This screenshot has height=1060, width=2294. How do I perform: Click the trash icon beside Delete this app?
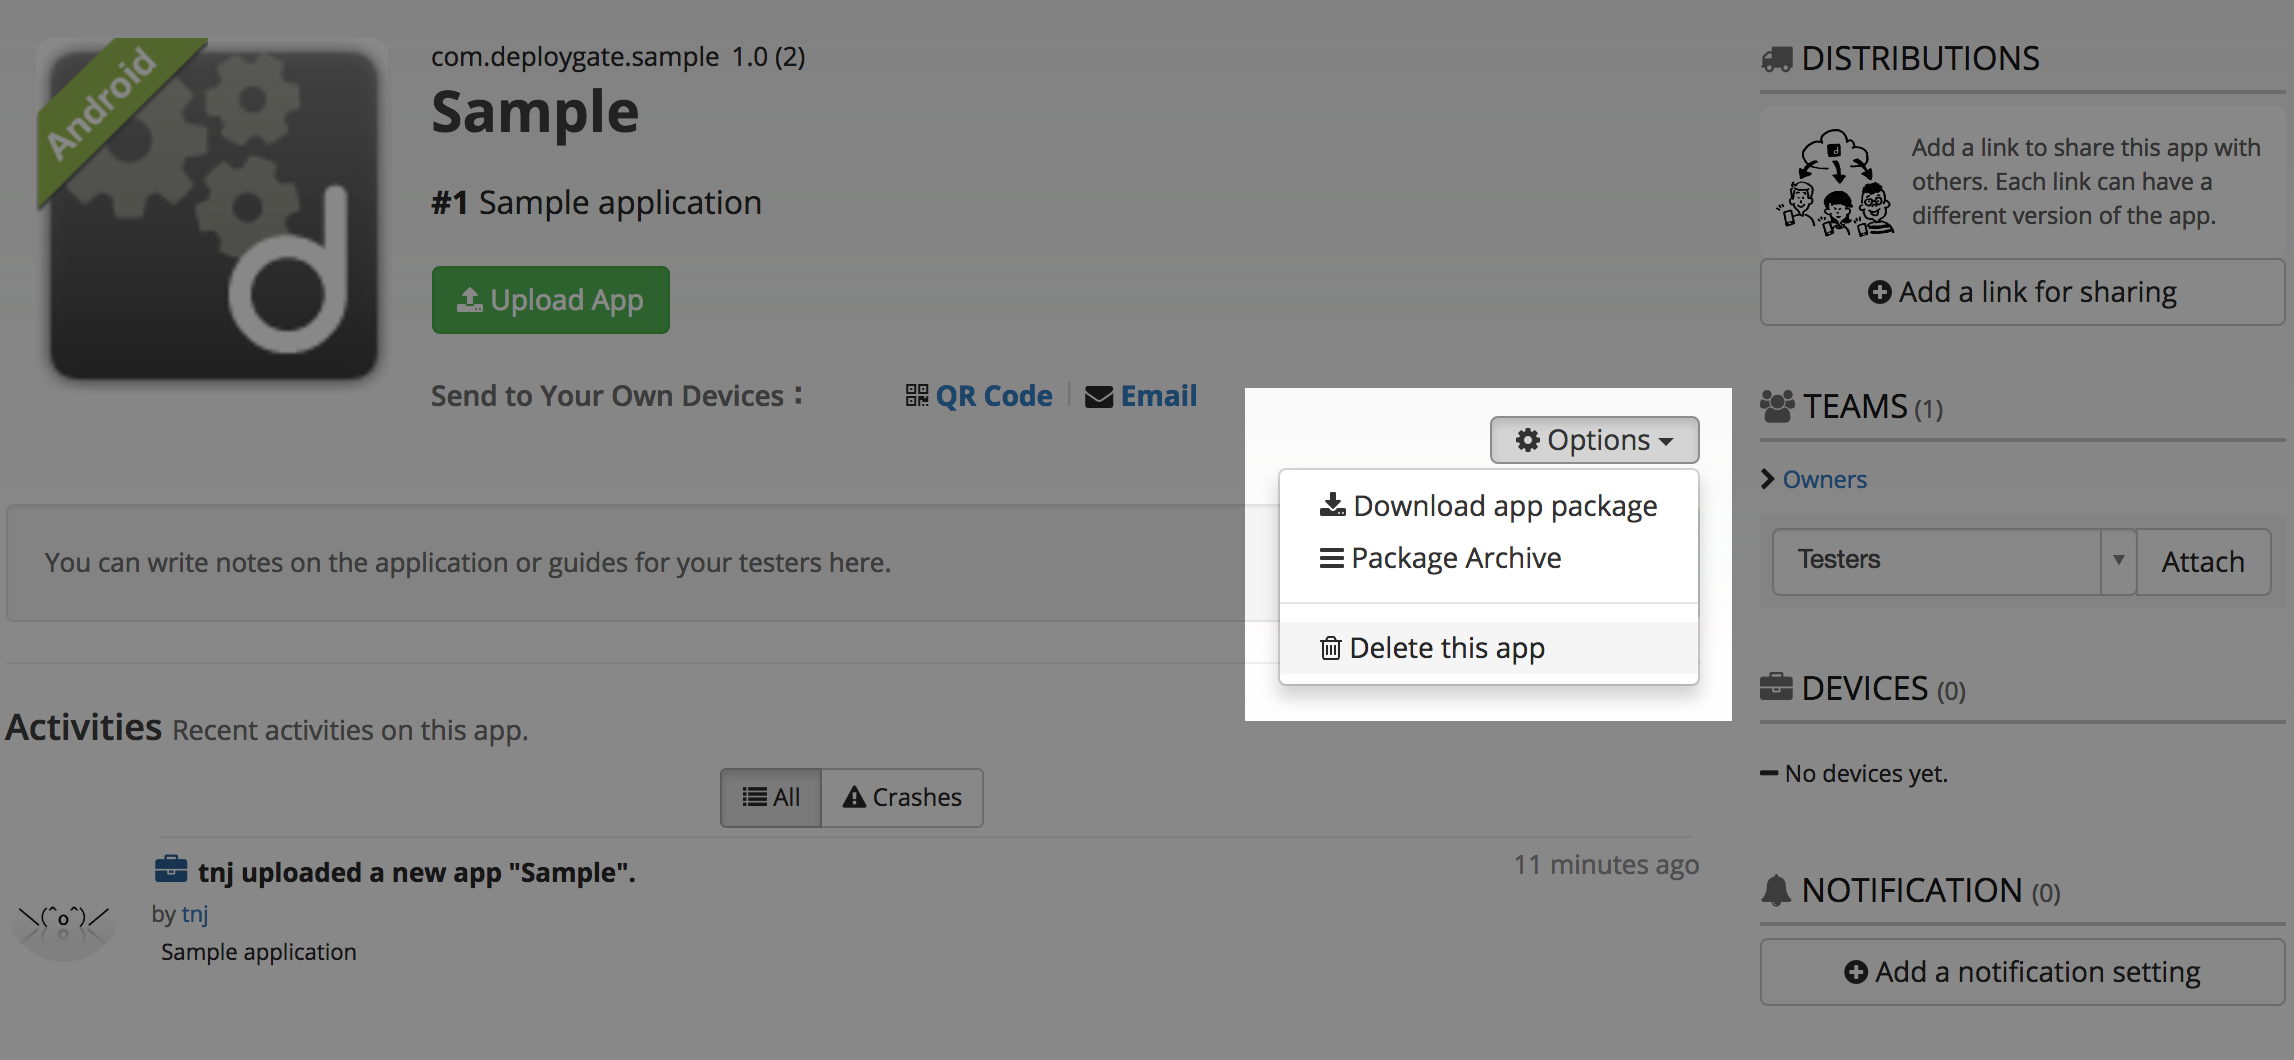(x=1330, y=648)
